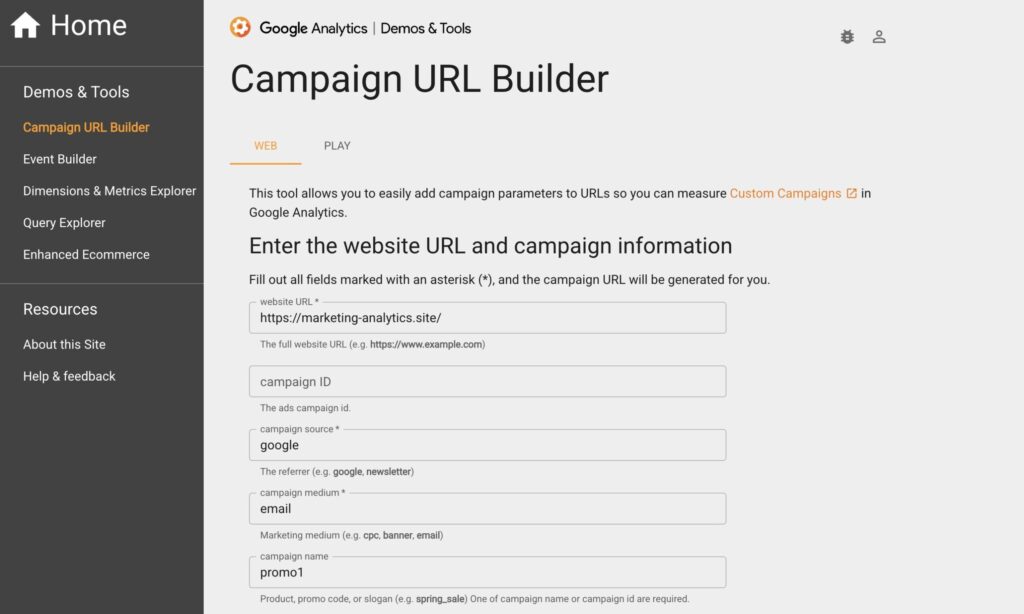
Task: Follow the Custom Campaigns link
Action: pyautogui.click(x=785, y=193)
